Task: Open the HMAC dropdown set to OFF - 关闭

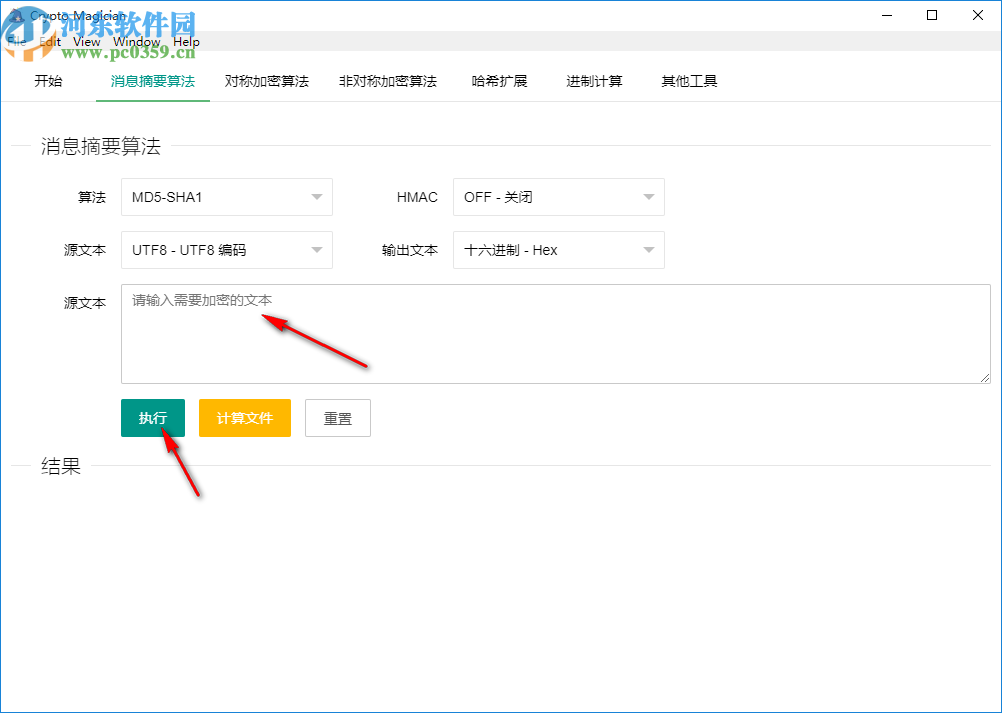Action: click(x=558, y=197)
